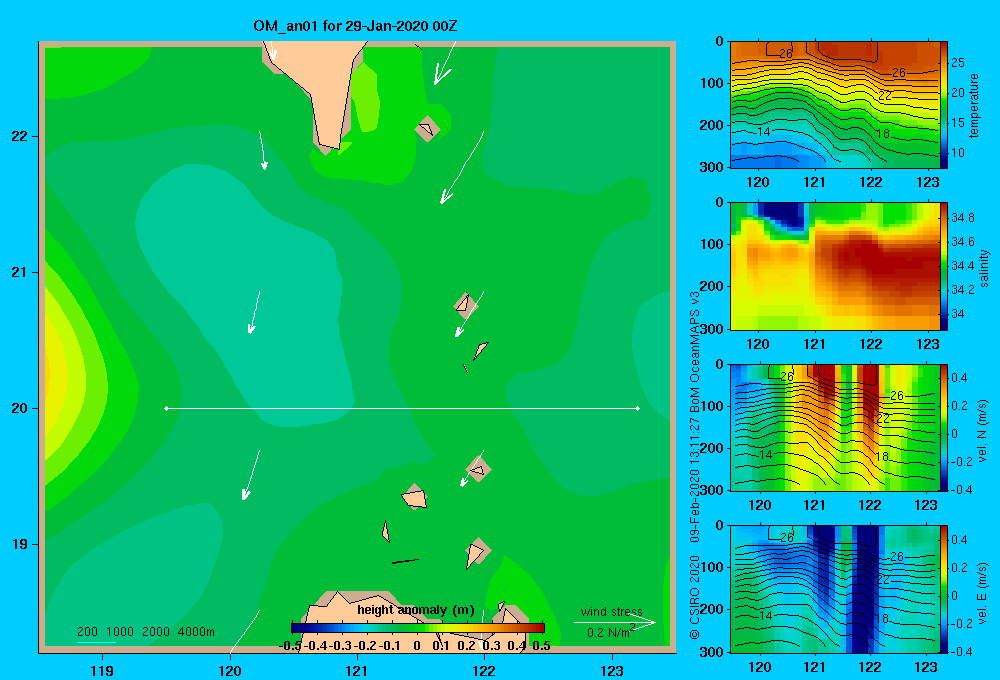Click depth label 300 on salinity panel

710,329
